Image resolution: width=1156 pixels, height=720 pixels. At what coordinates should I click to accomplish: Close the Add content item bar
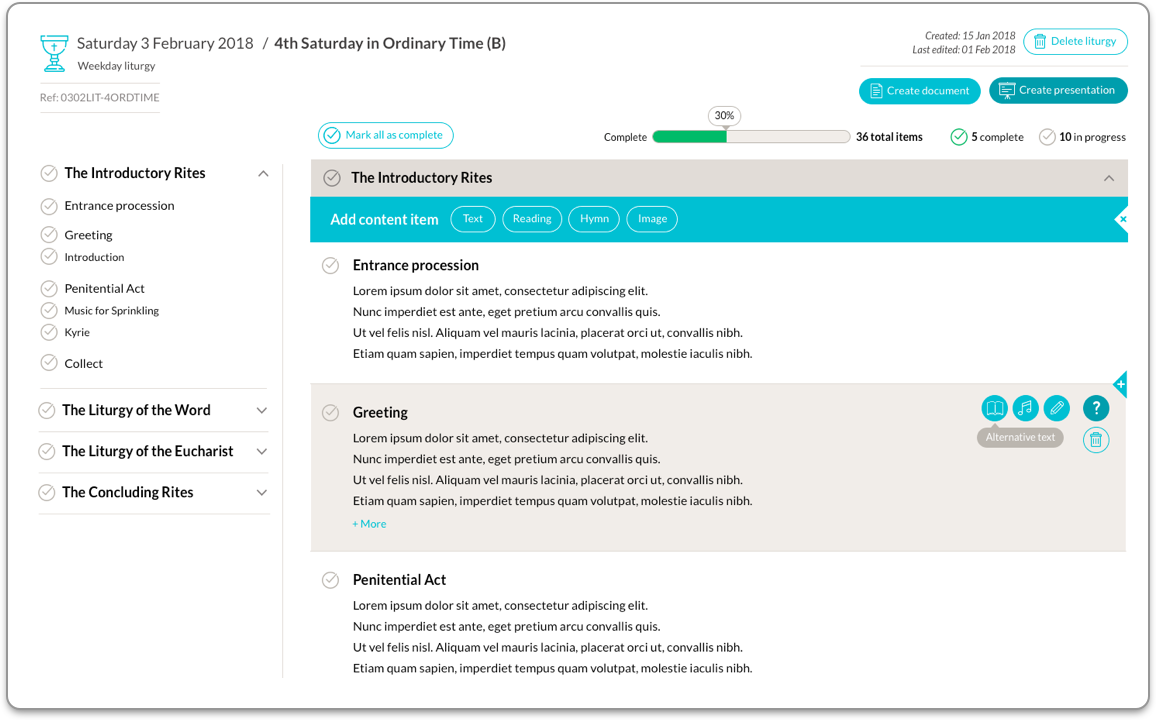point(1122,219)
